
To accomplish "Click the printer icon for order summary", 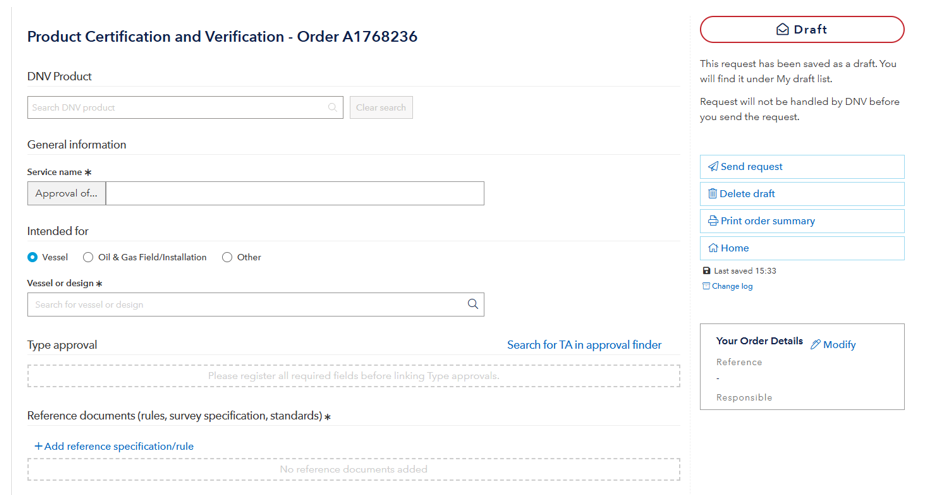I will coord(713,221).
